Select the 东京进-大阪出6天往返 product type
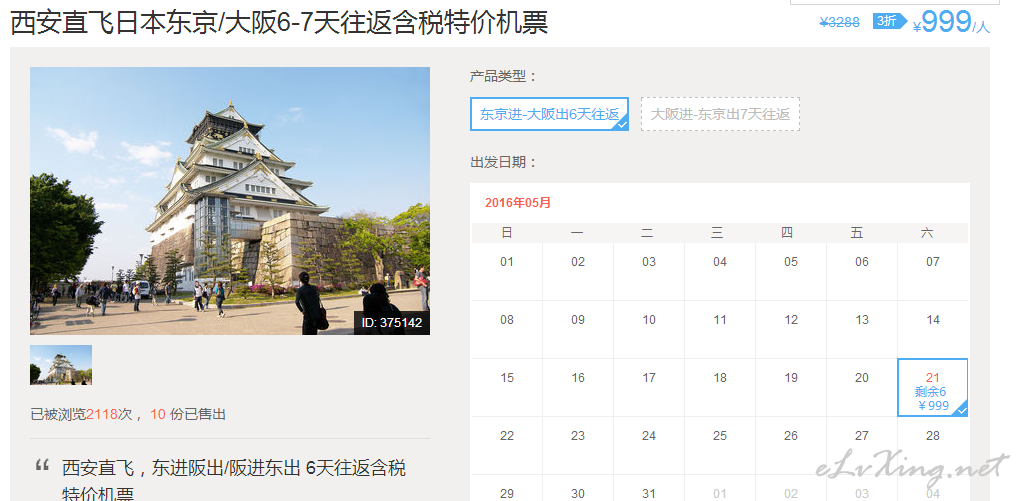The height and width of the screenshot is (501, 1020). pyautogui.click(x=549, y=114)
